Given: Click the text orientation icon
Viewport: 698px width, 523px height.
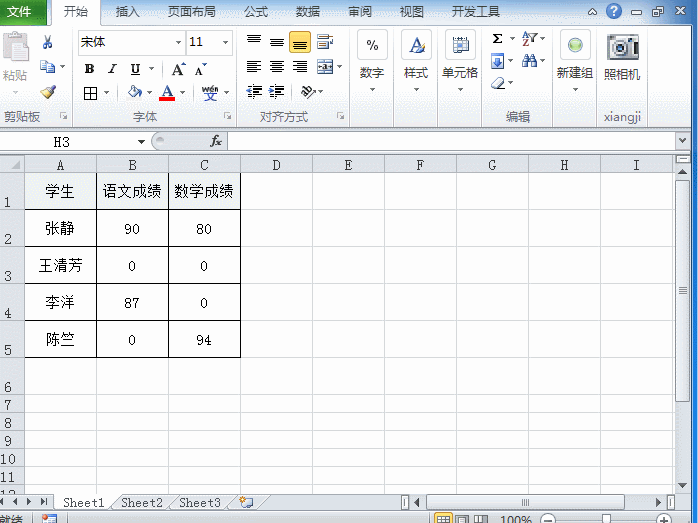Looking at the screenshot, I should coord(308,92).
